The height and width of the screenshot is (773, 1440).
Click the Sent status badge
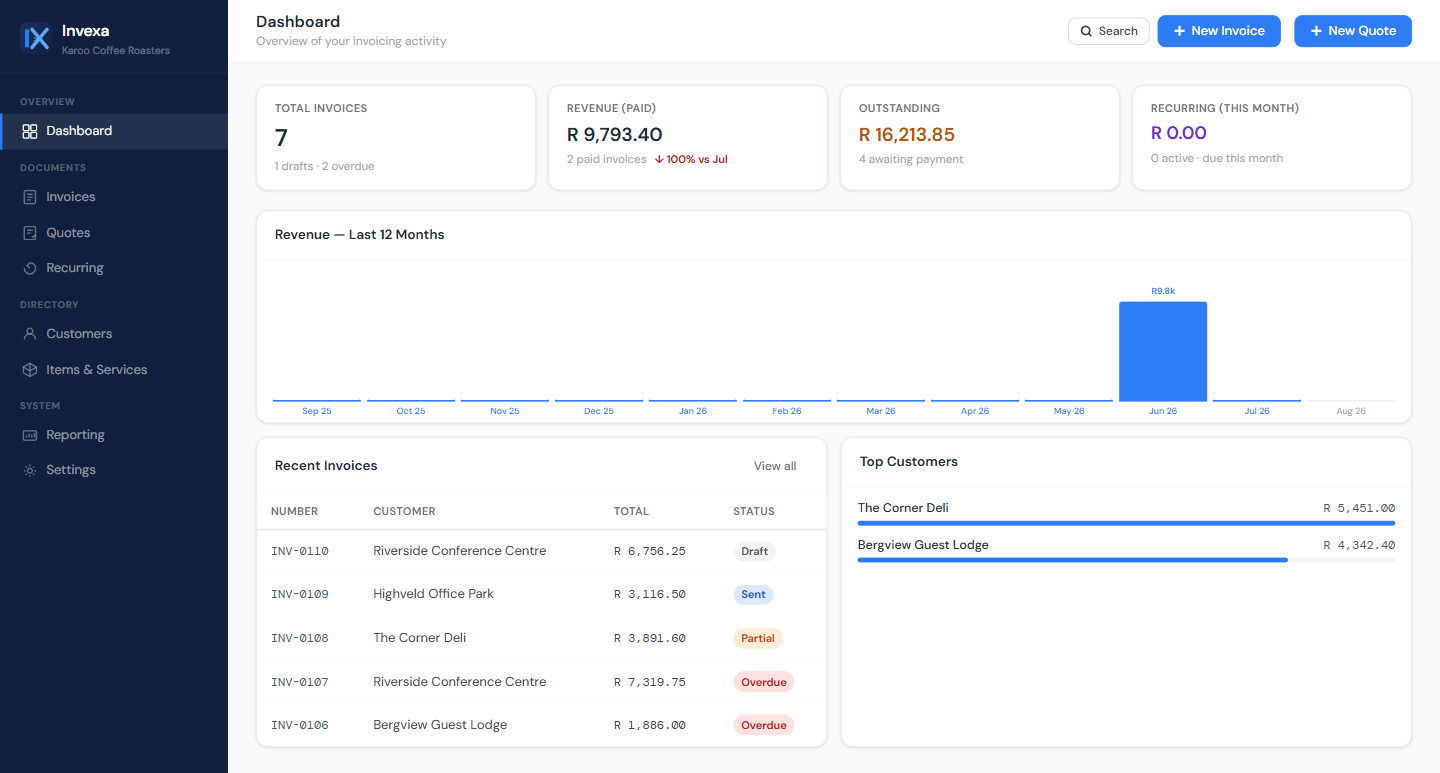click(x=753, y=594)
